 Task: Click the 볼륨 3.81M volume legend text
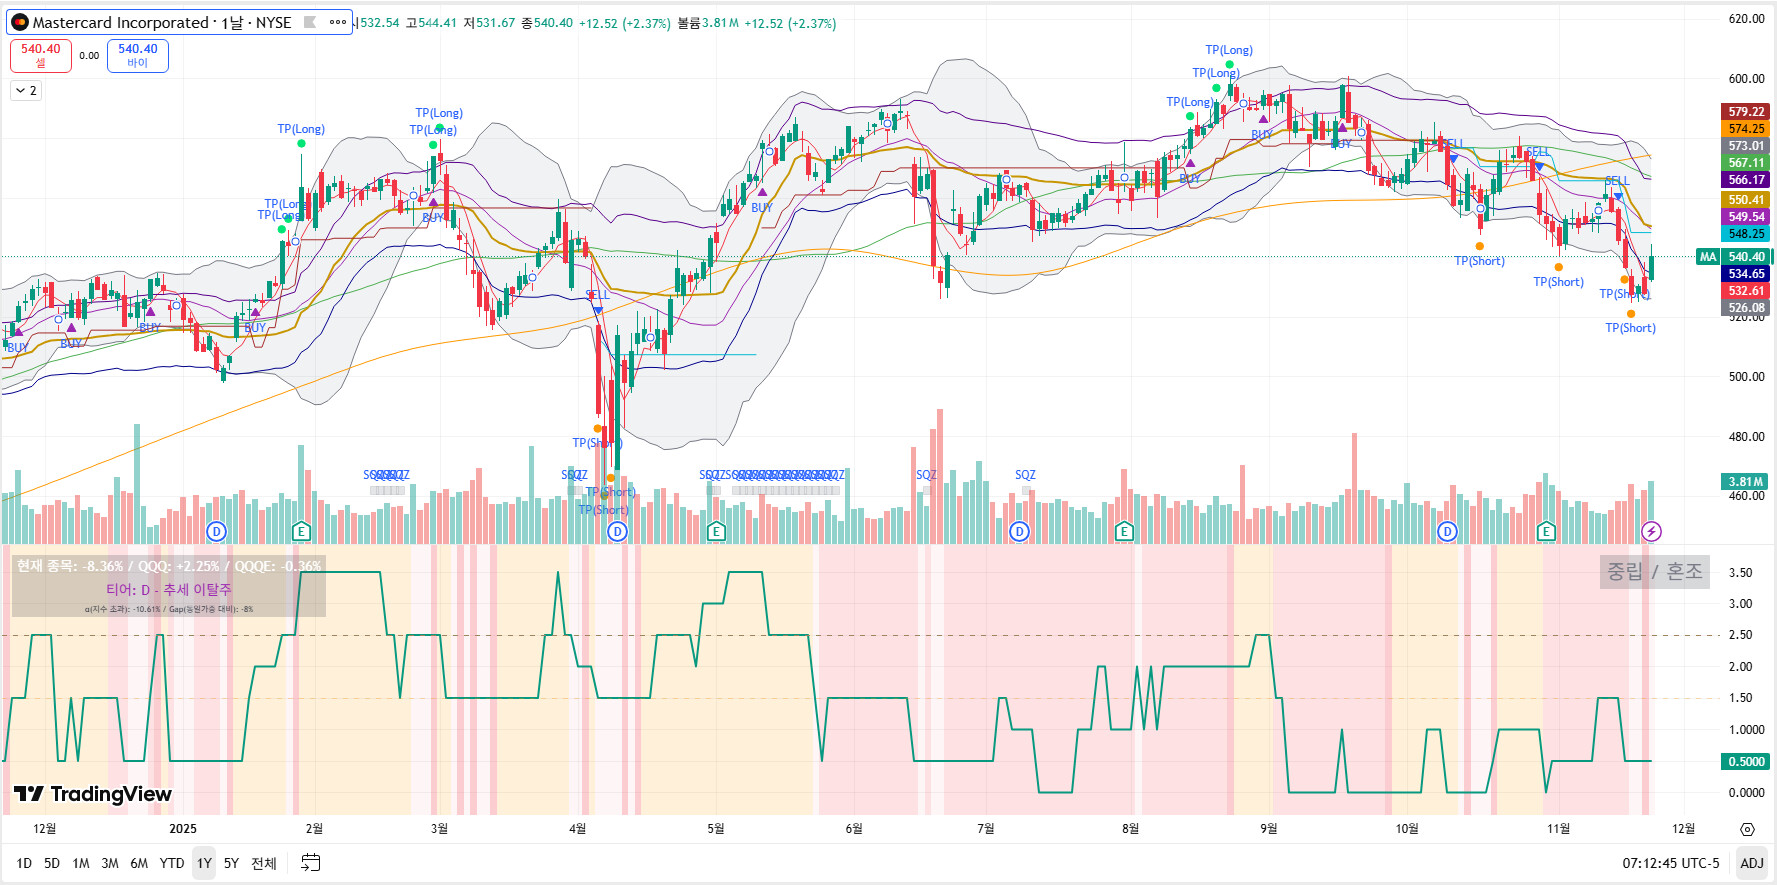708,23
